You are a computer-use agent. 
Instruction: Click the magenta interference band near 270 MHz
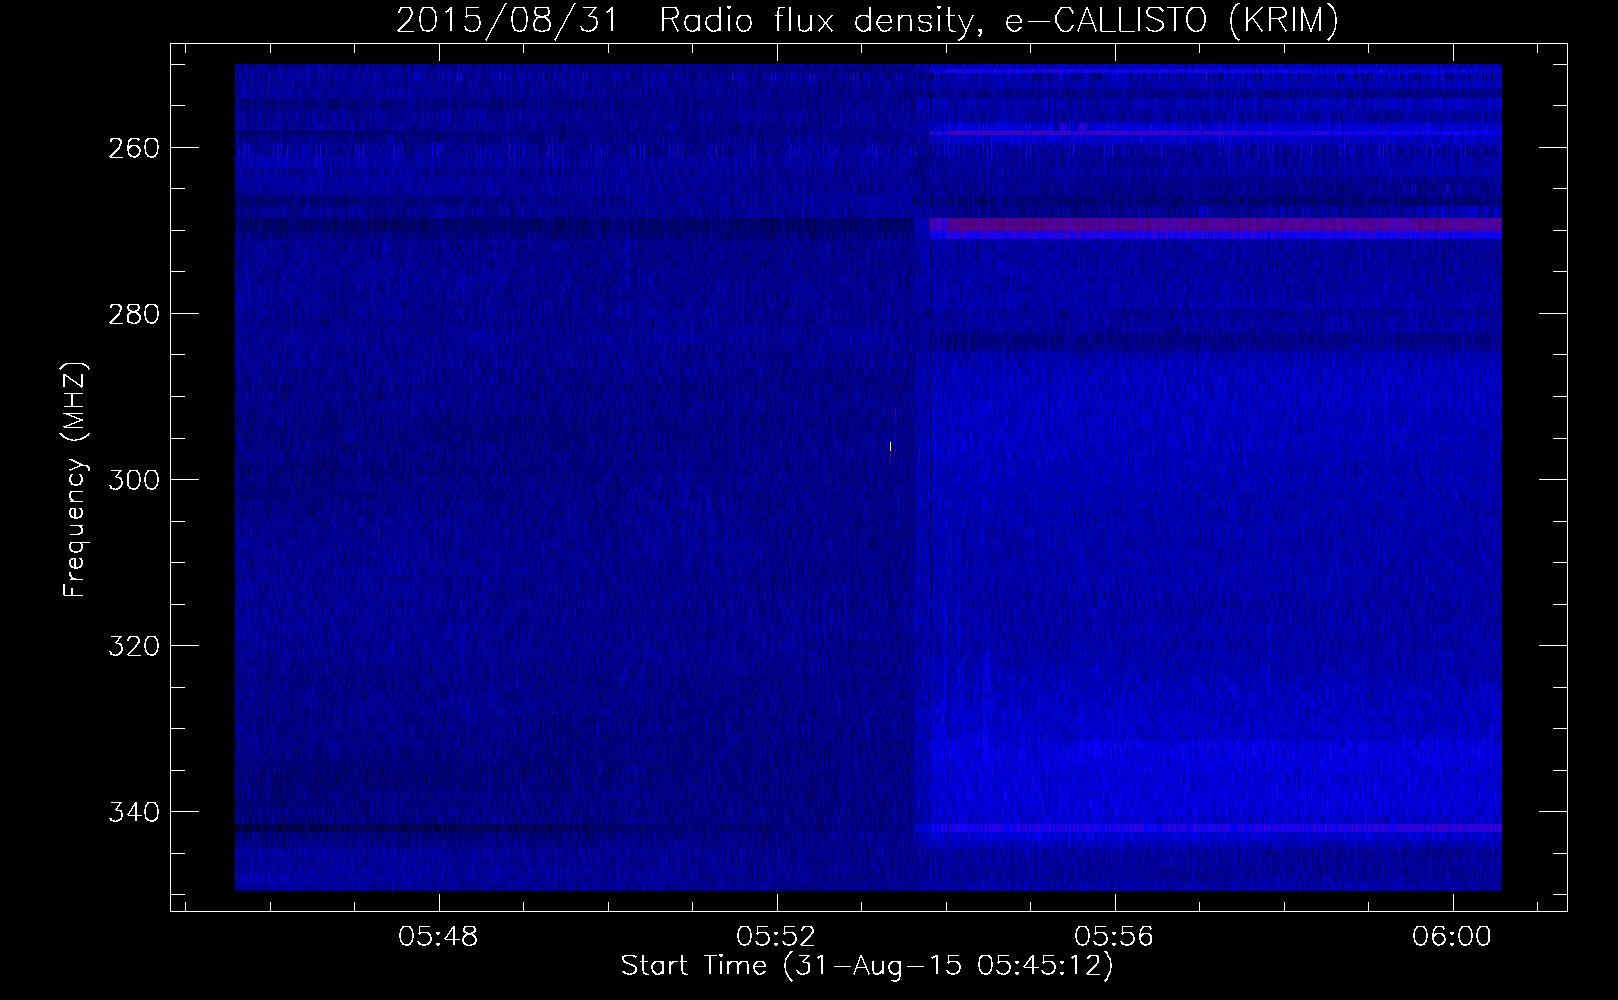(1215, 225)
